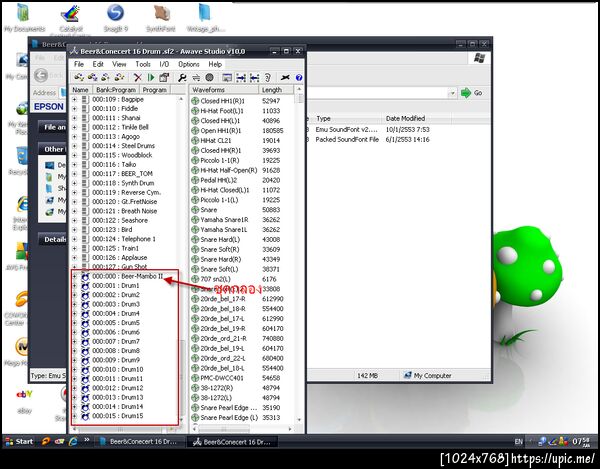600x469 pixels.
Task: Expand the 000:116 Taiko instrument
Action: (x=75, y=164)
